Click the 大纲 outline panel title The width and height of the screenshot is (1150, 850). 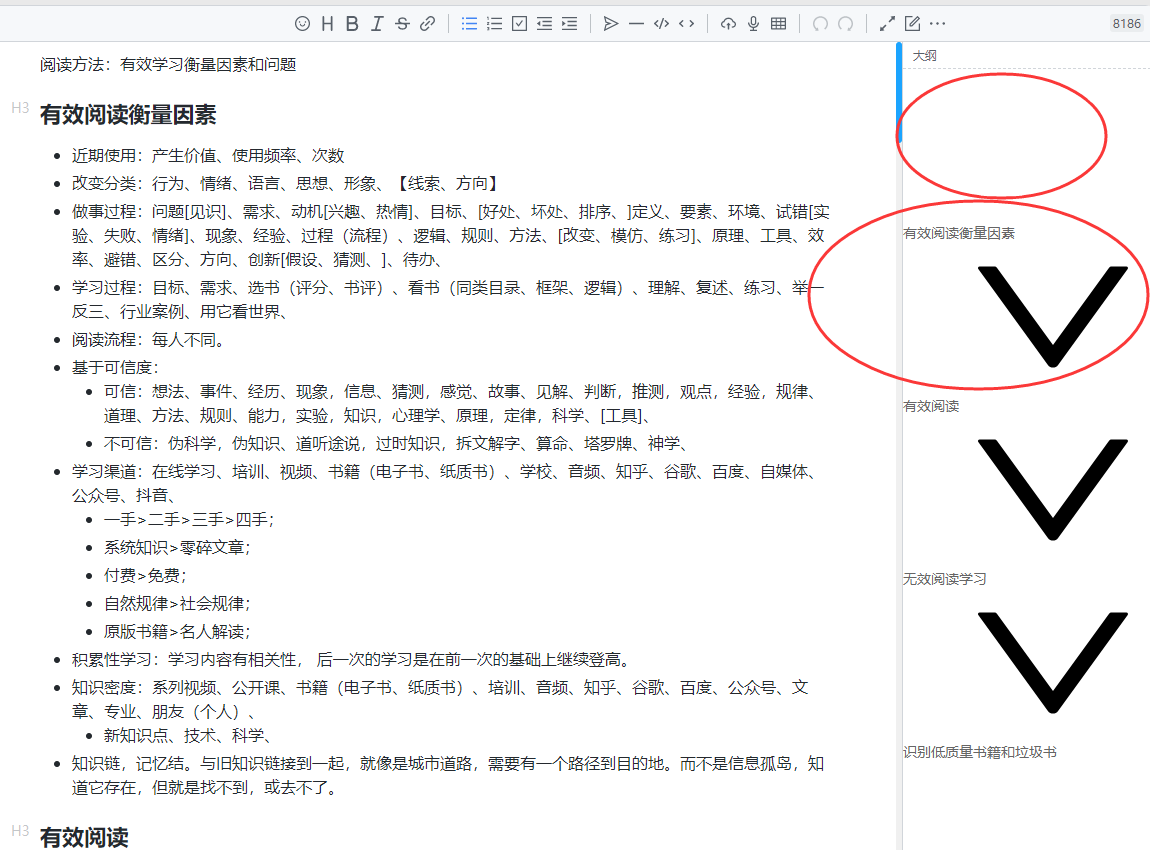pyautogui.click(x=924, y=56)
